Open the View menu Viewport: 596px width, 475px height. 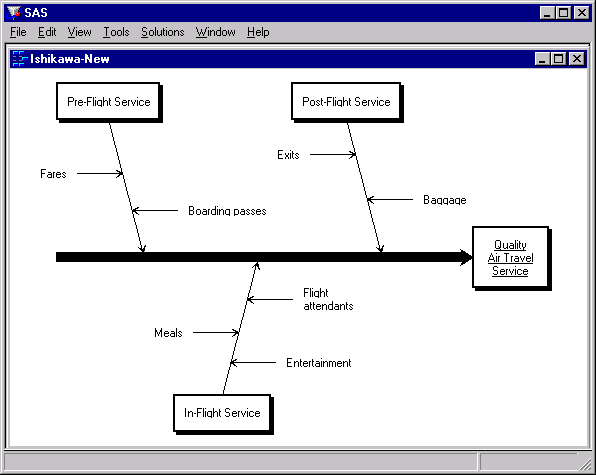tap(79, 32)
